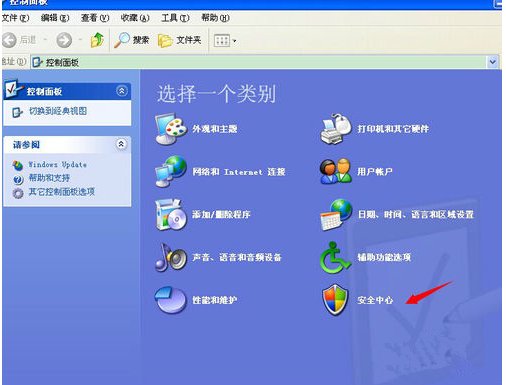The image size is (506, 385).
Task: Click the Forward arrow toolbar button
Action: point(64,40)
